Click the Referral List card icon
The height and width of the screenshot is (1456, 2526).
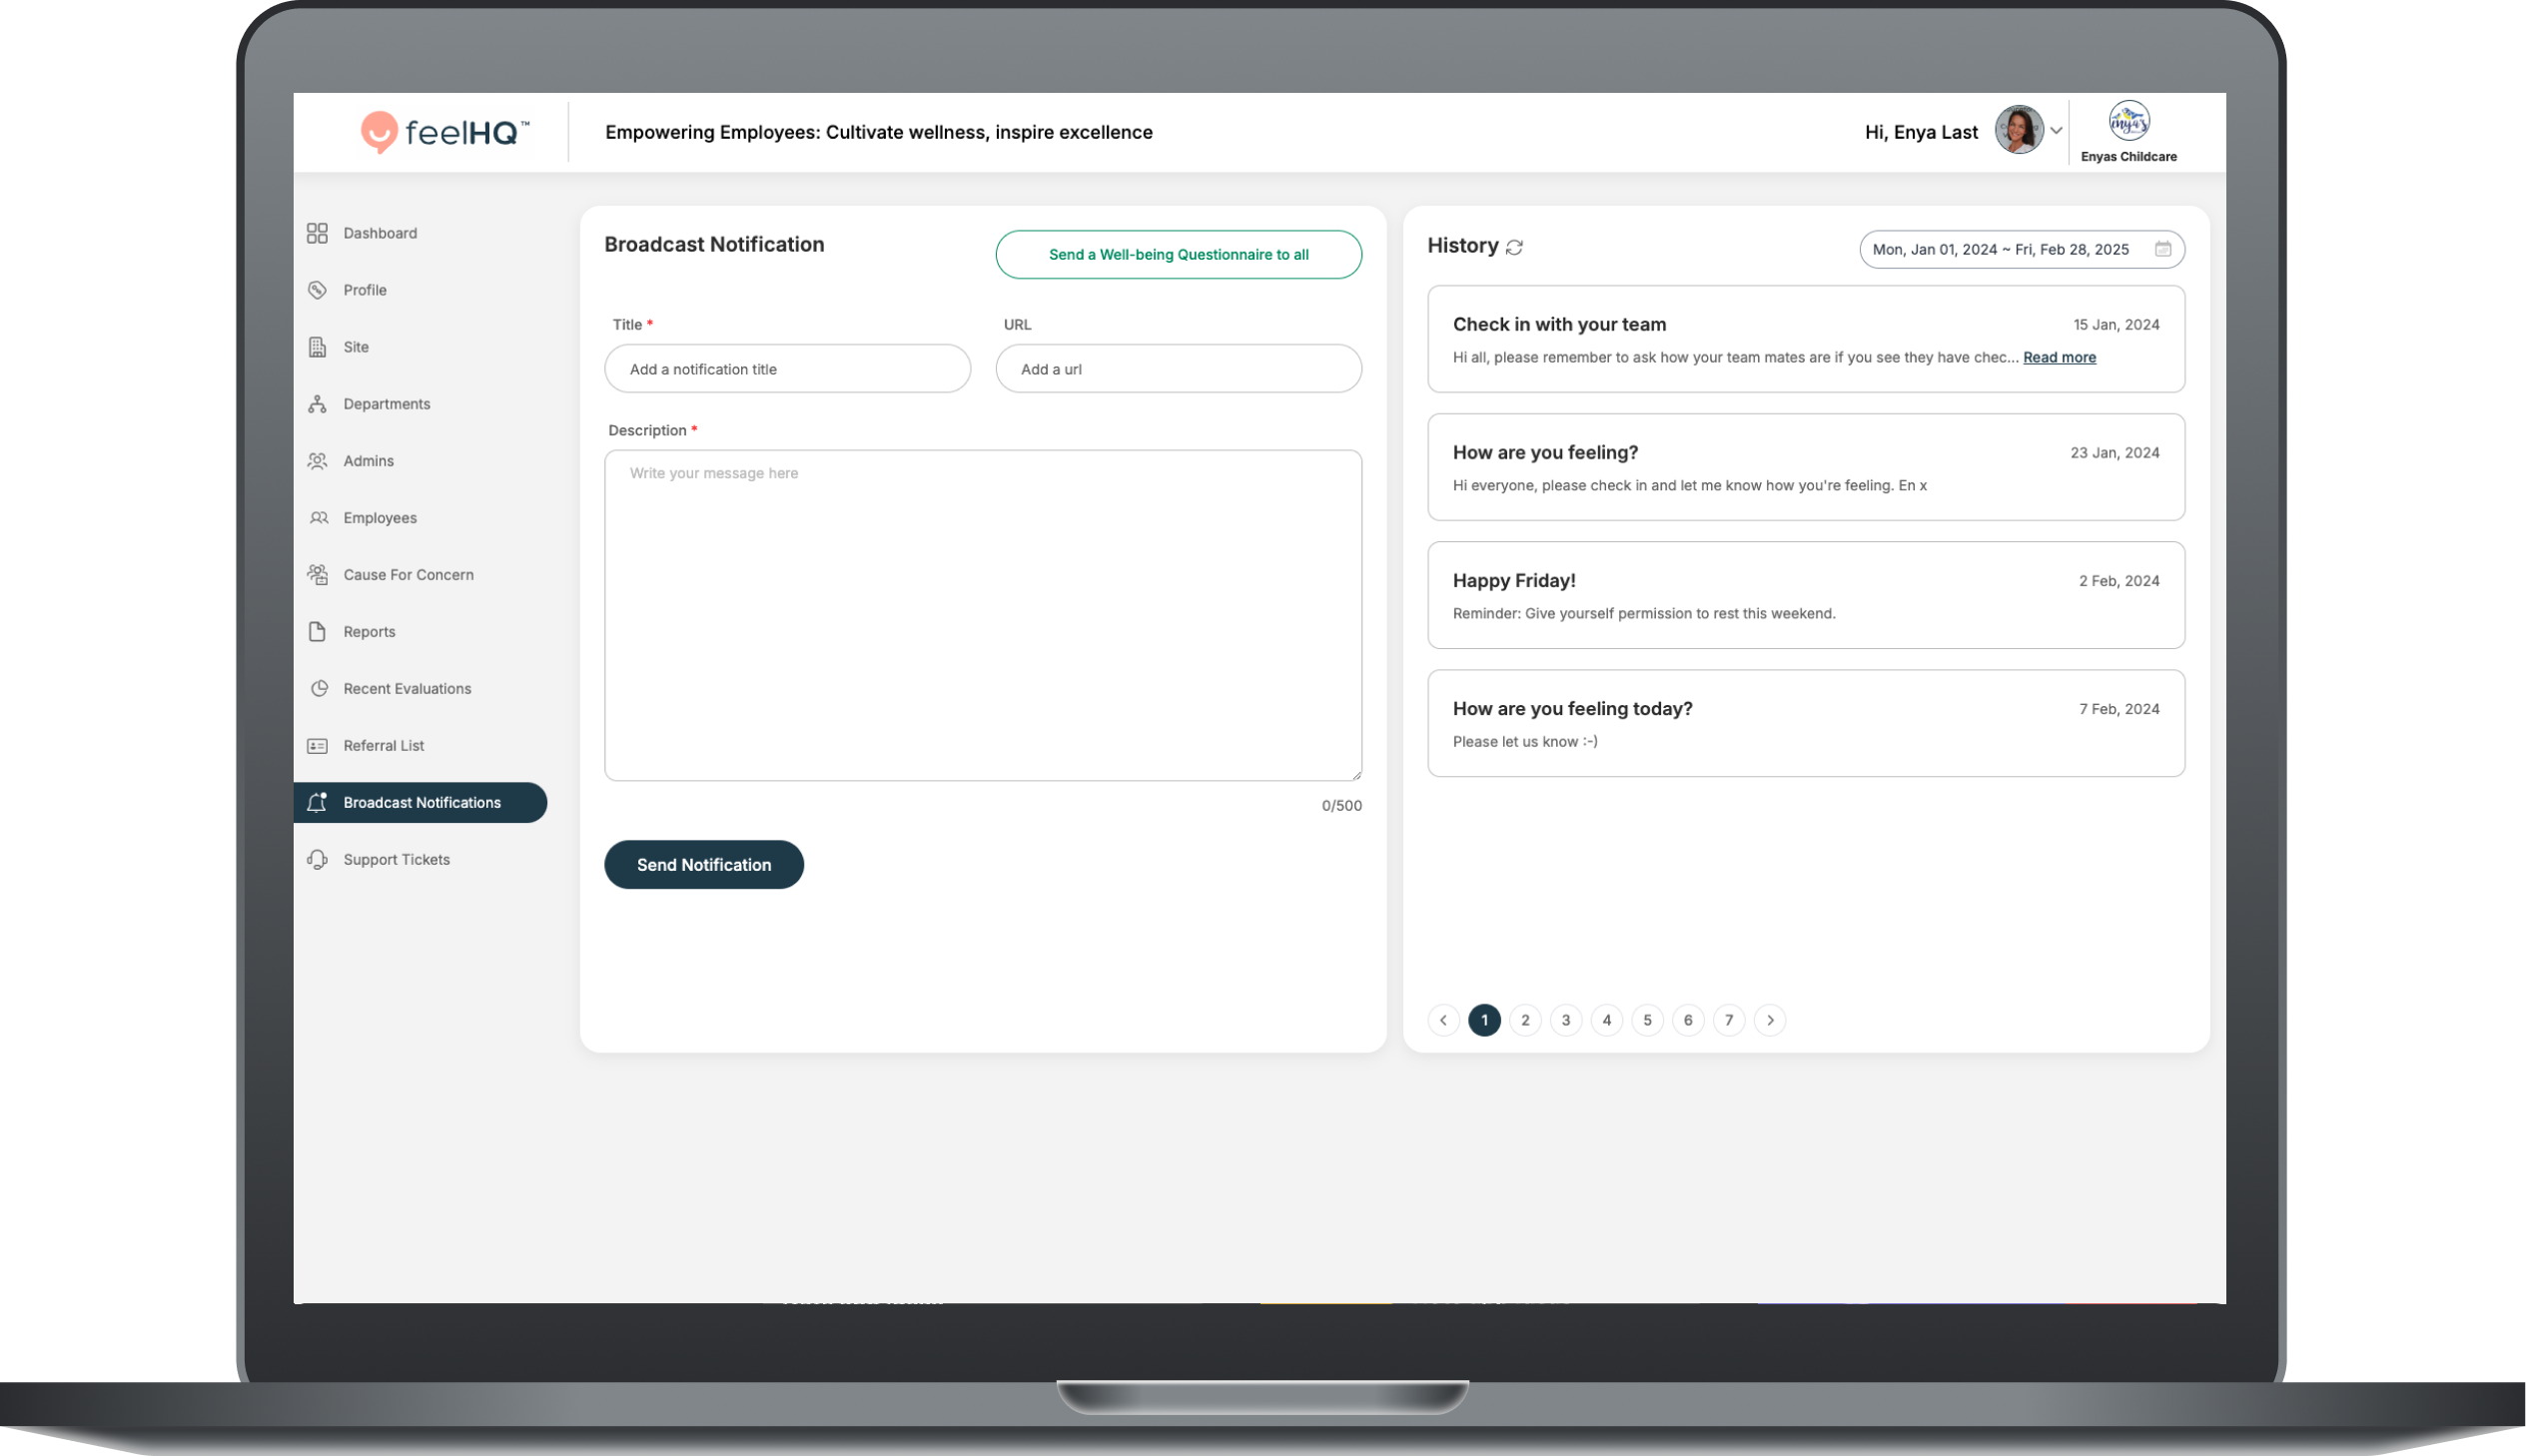click(x=317, y=746)
